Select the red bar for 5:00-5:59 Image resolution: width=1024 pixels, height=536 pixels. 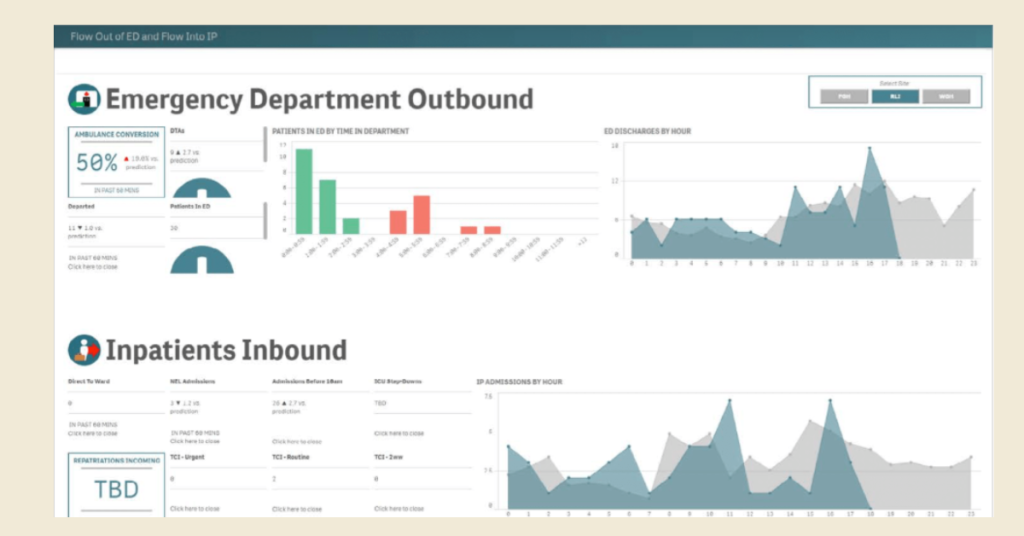pos(422,215)
